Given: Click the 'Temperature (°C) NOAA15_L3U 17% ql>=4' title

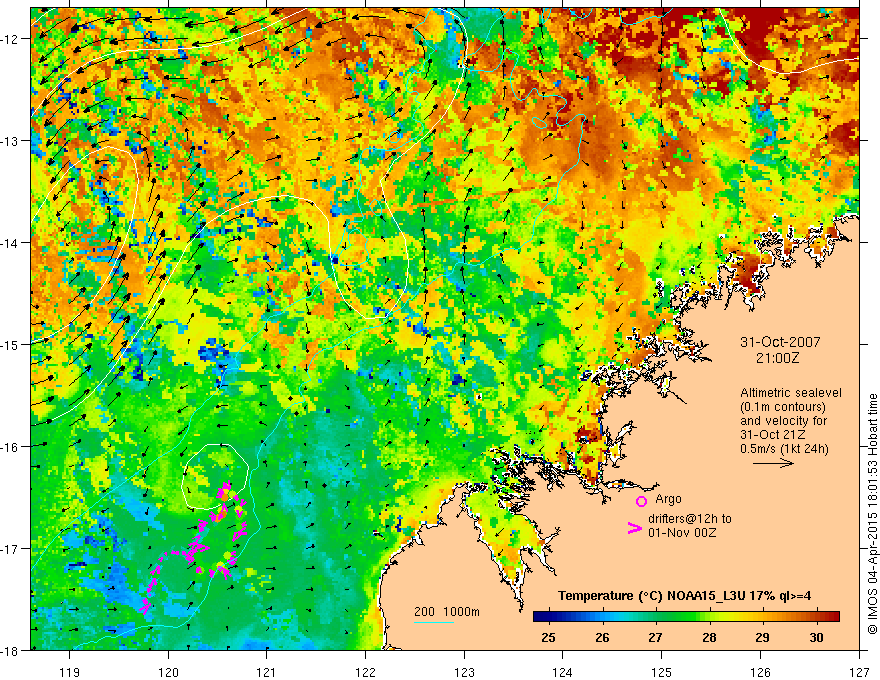Looking at the screenshot, I should pos(685,596).
